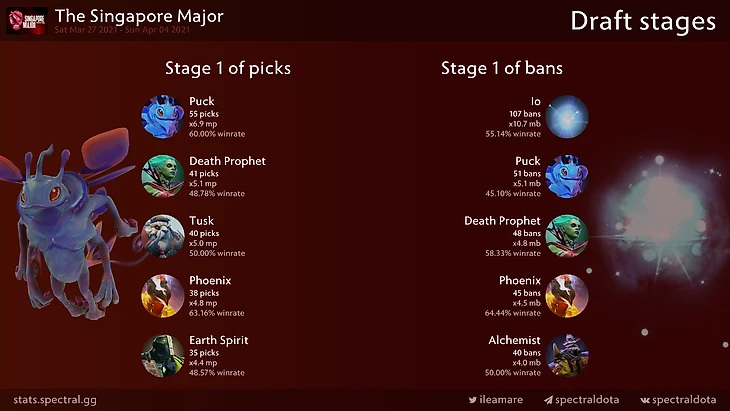Click Puck's hero portrait in picks

click(x=162, y=116)
